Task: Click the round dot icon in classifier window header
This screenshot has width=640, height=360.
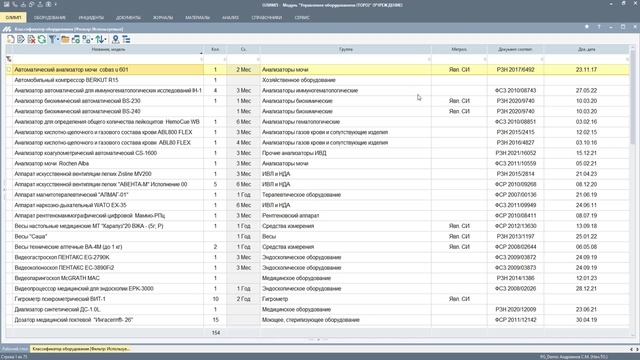Action: pos(587,27)
